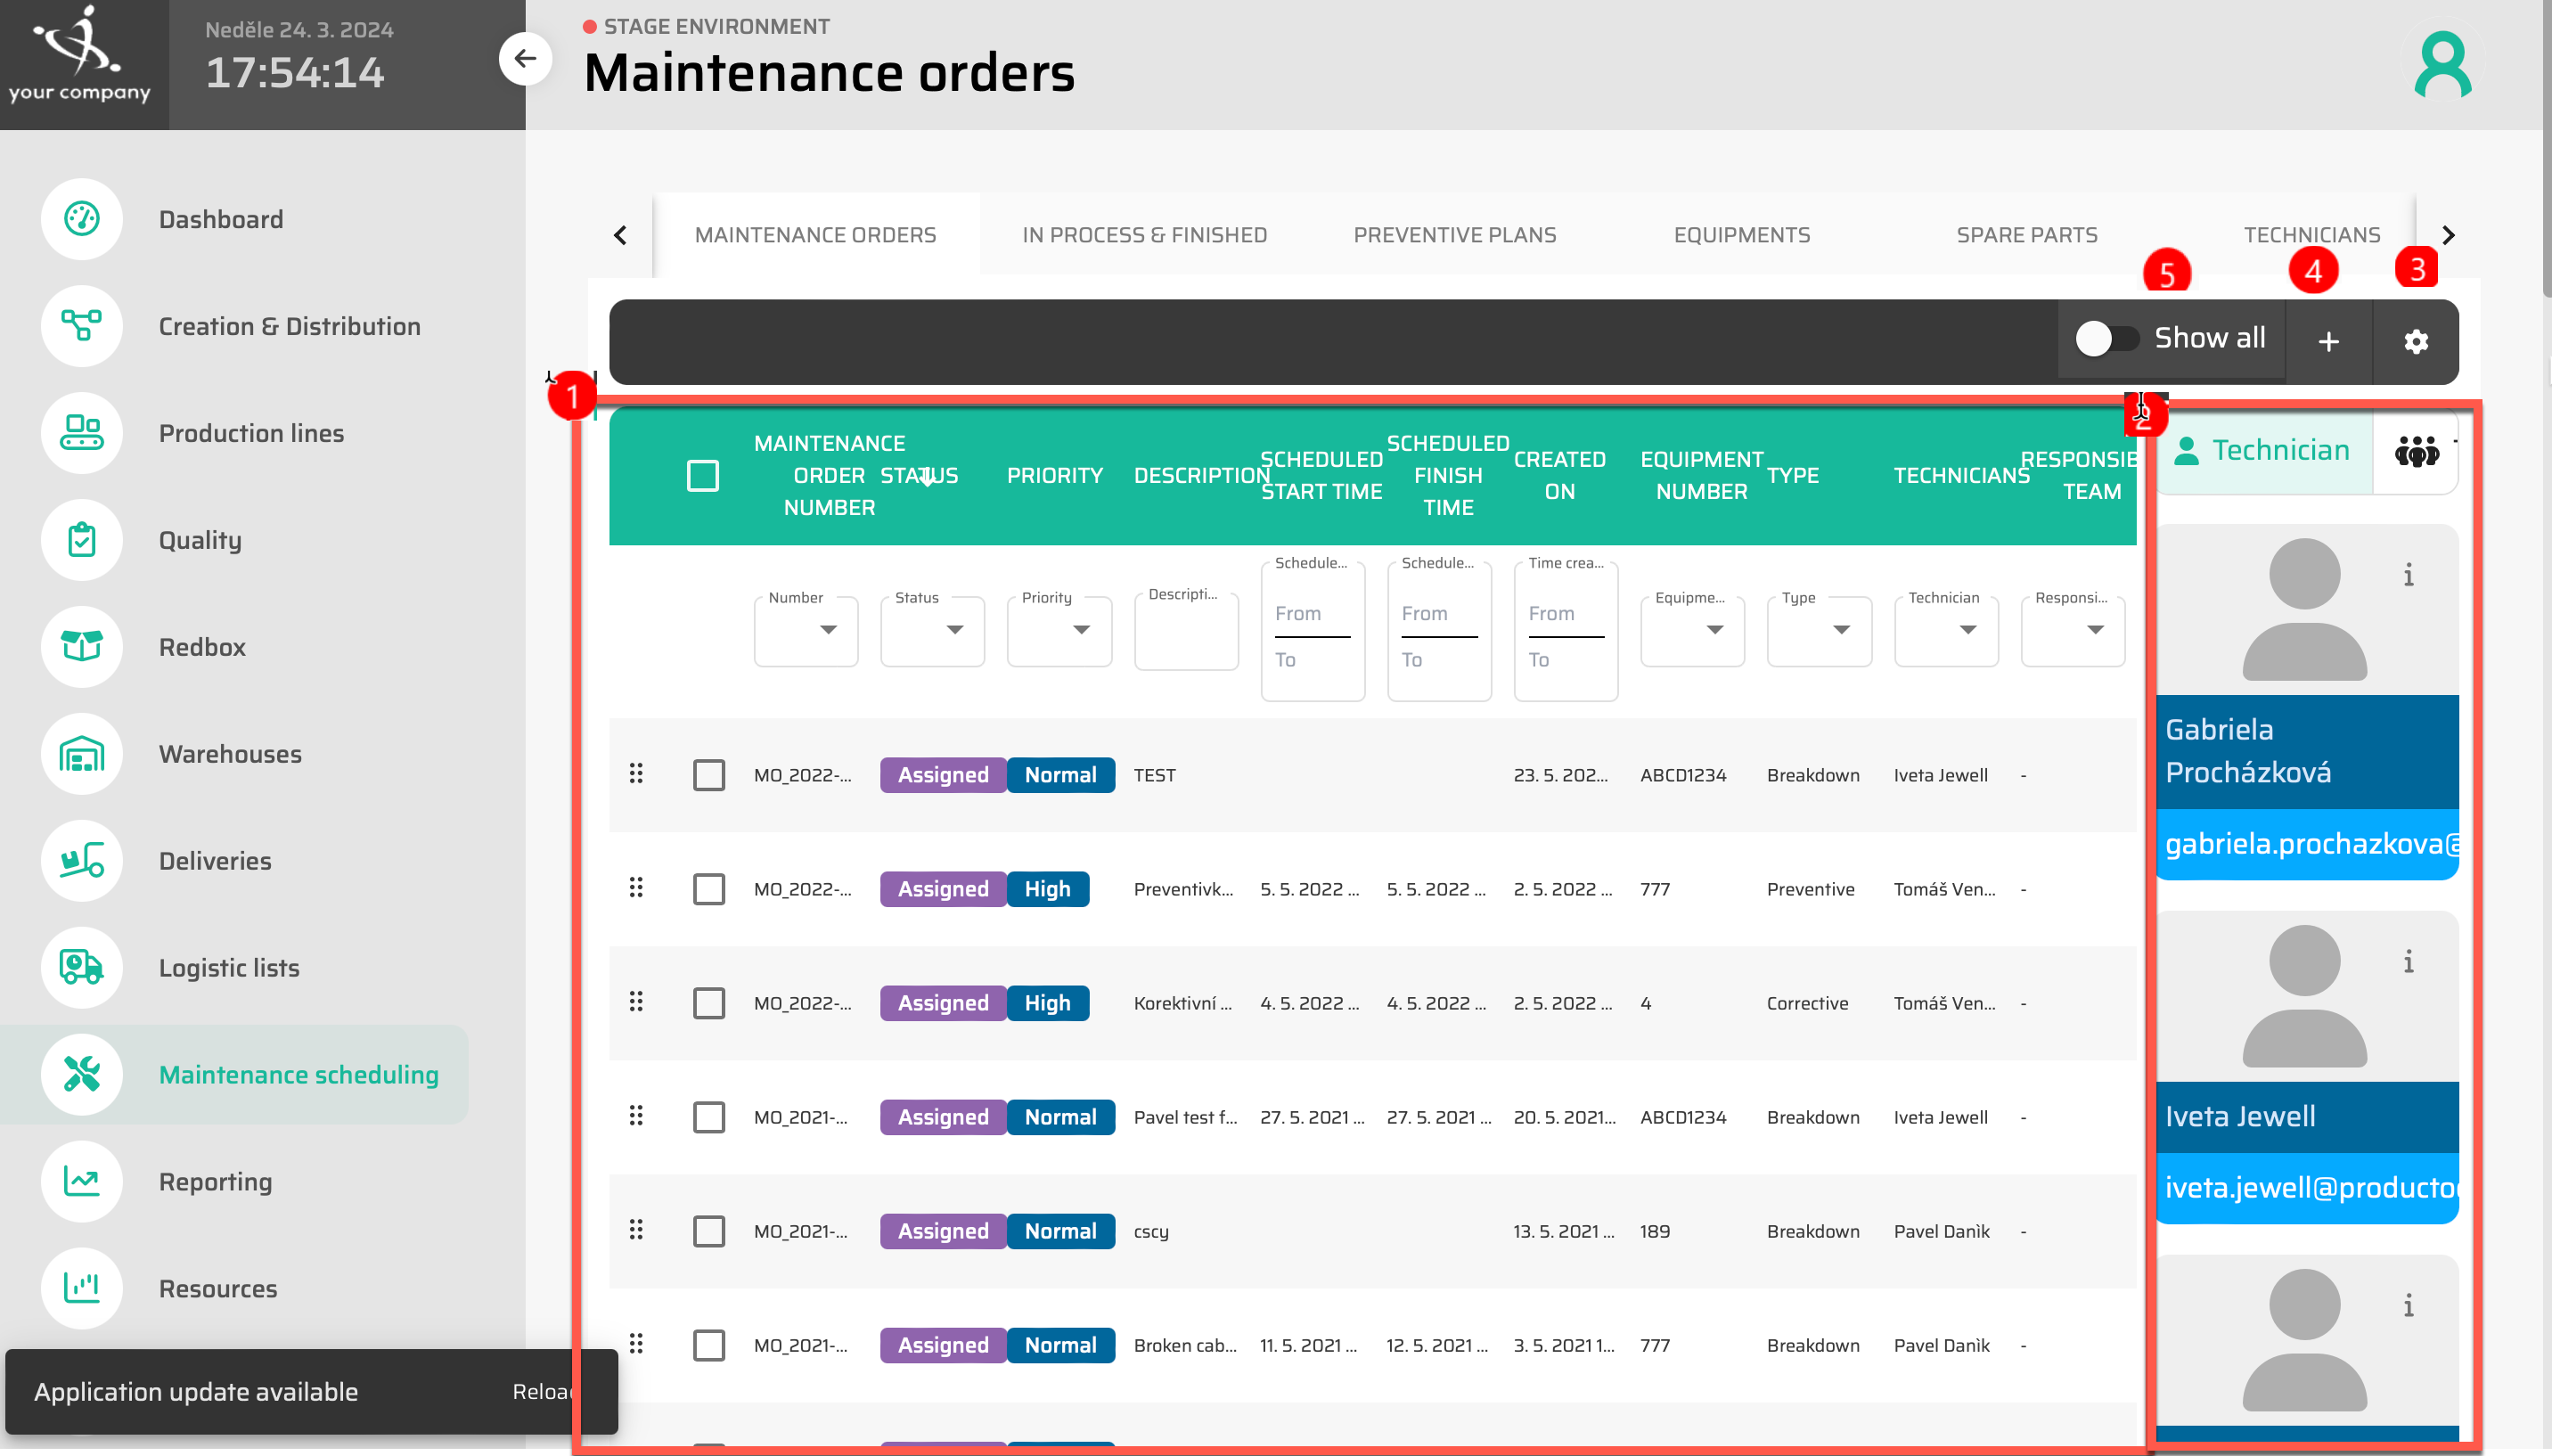This screenshot has width=2552, height=1456.
Task: Switch to Preventive Plans tab
Action: (x=1454, y=235)
